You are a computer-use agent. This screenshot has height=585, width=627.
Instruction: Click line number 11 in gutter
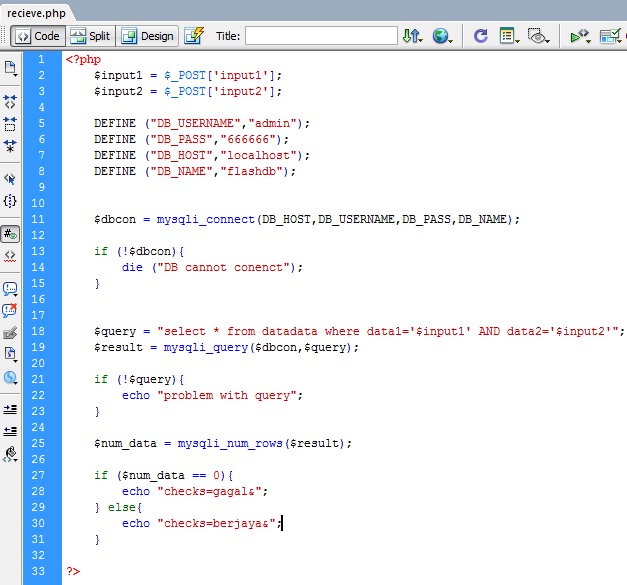[38, 219]
